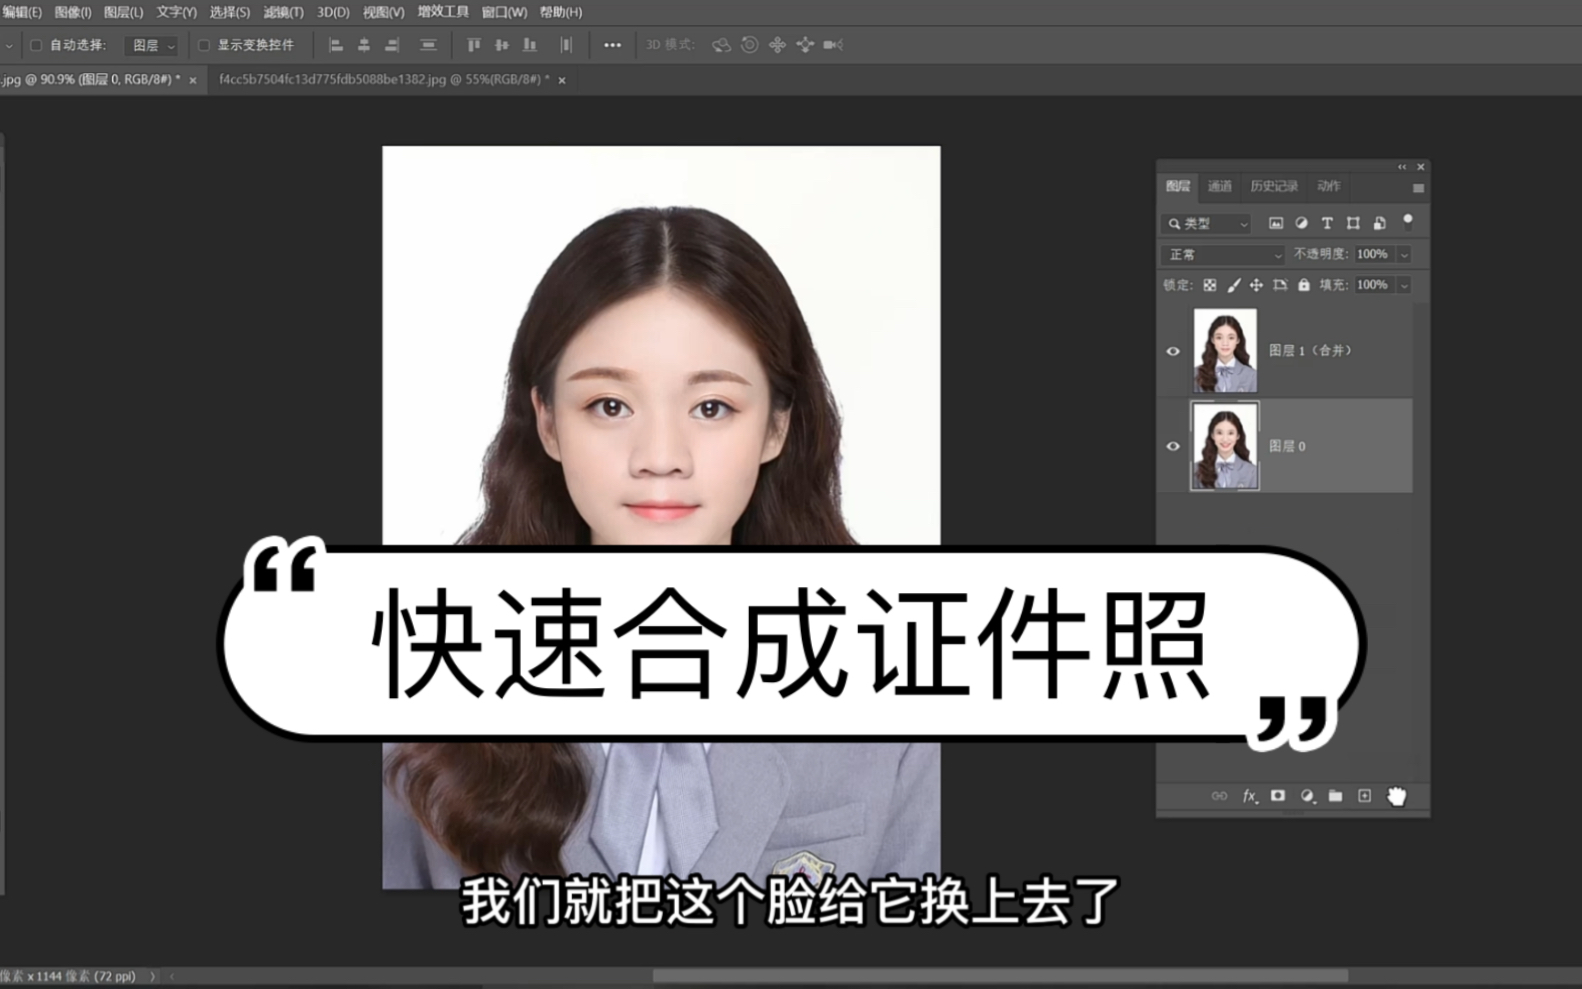Create a new fill or adjustment layer

[x=1307, y=796]
